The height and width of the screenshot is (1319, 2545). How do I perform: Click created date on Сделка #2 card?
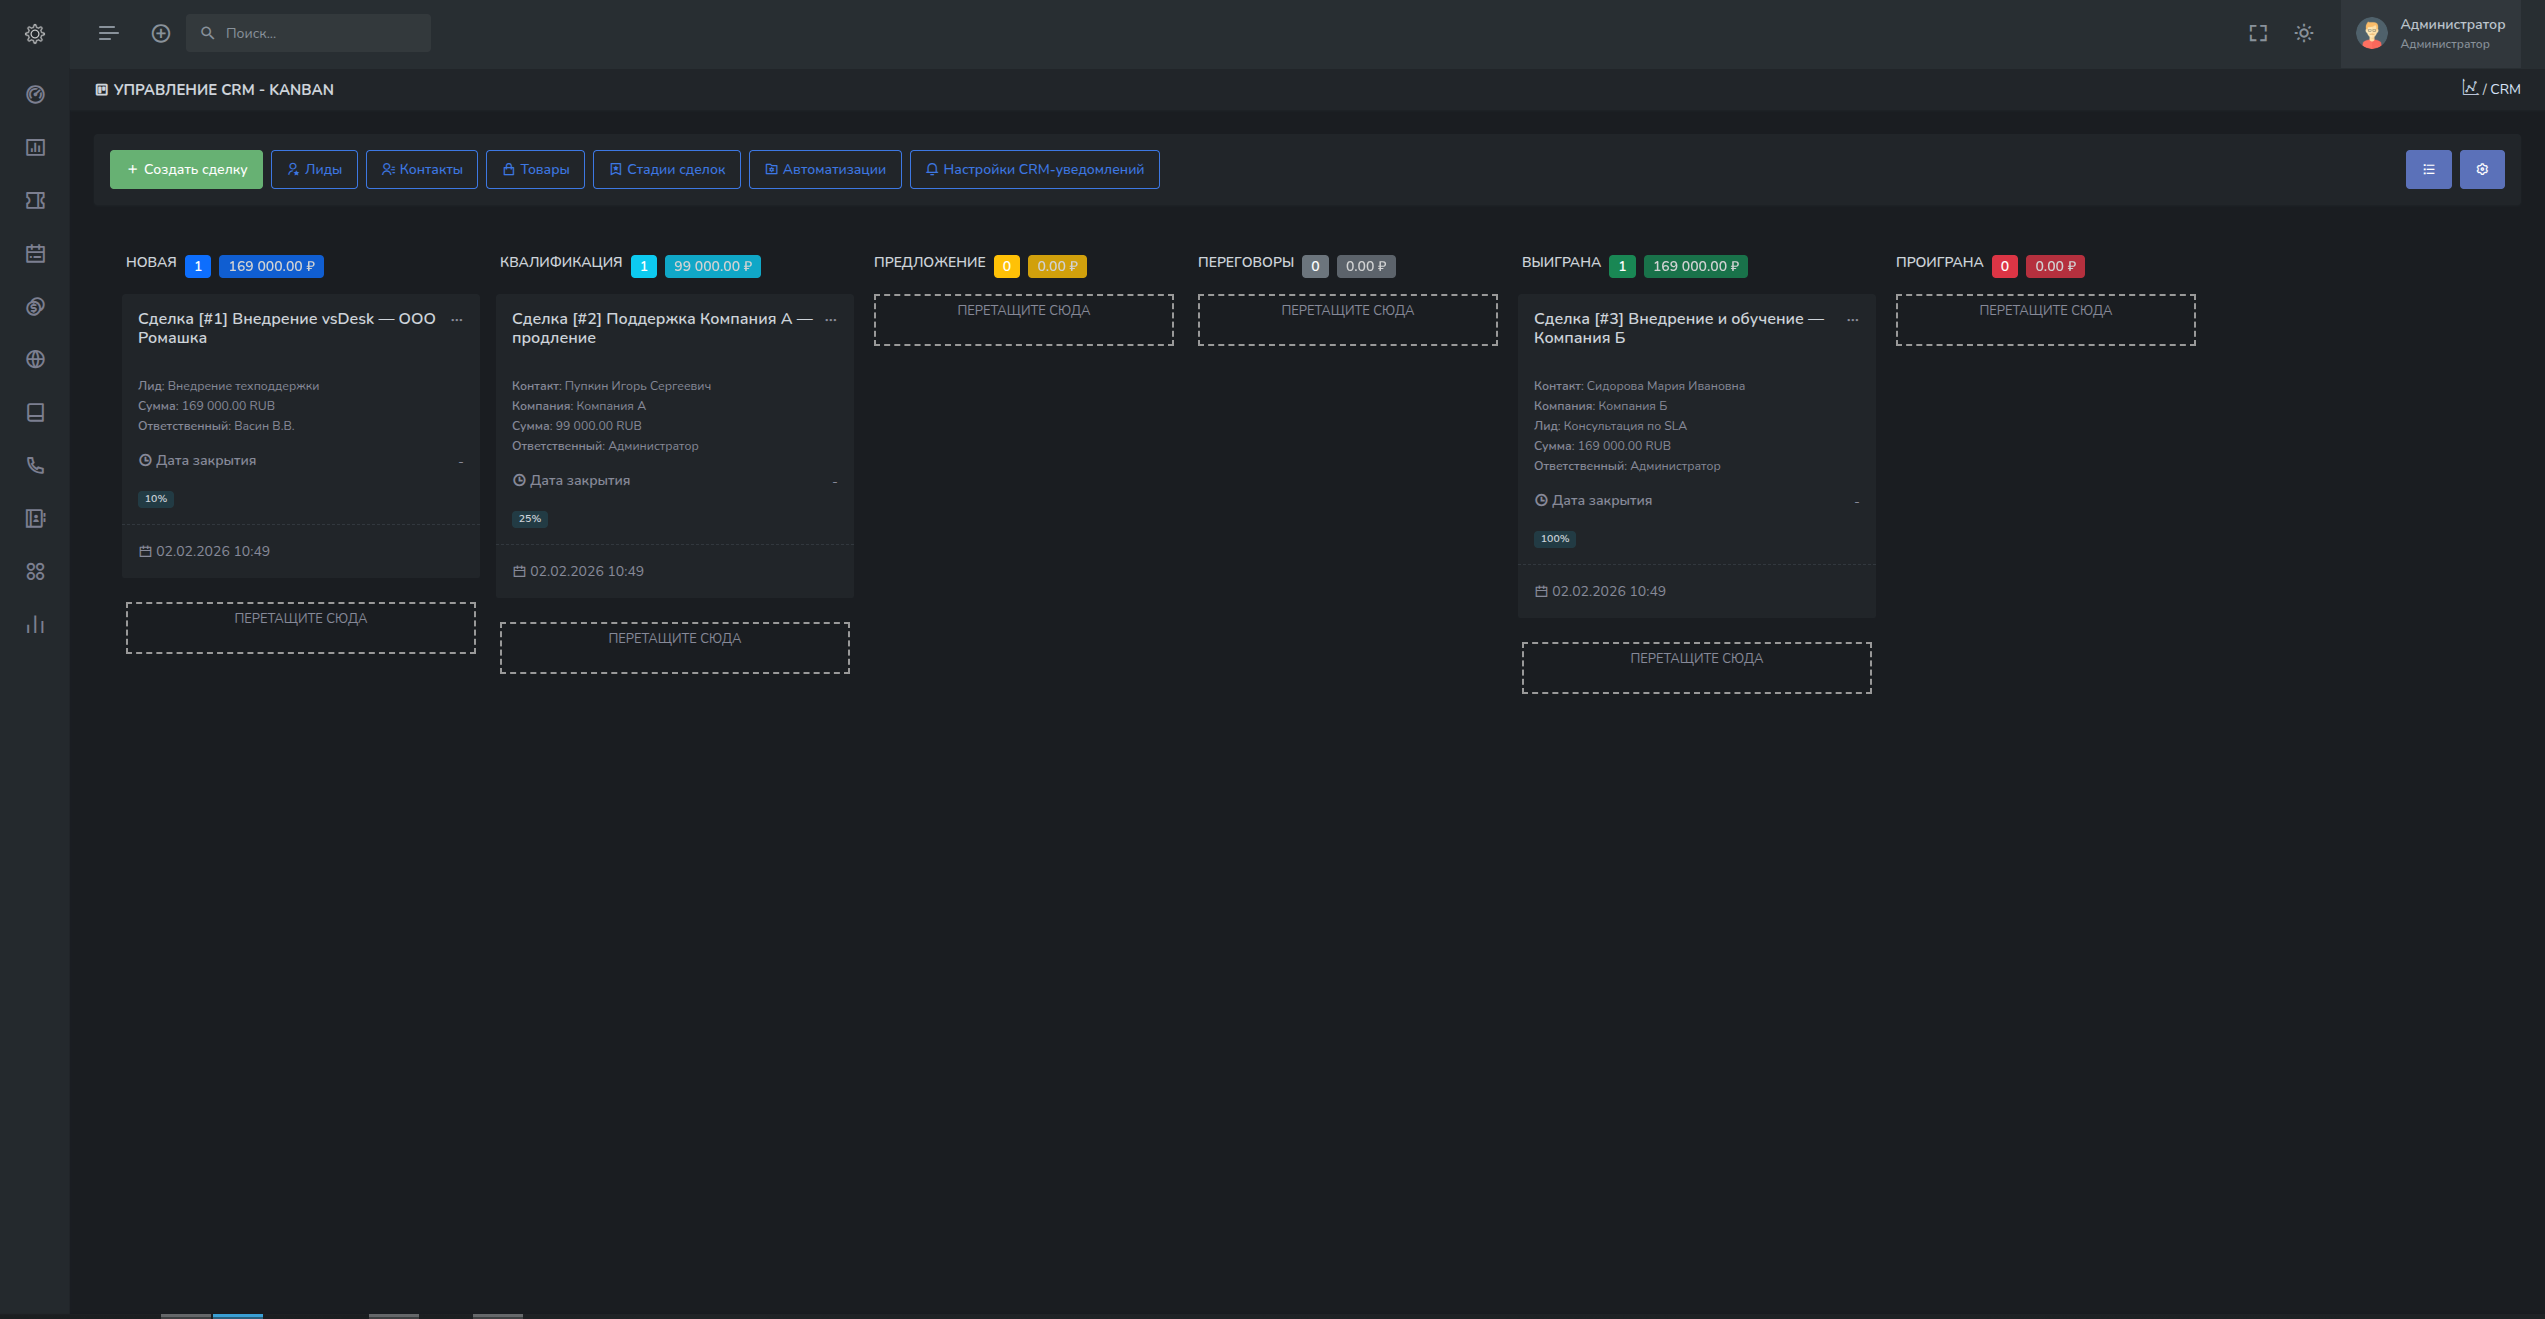coord(578,571)
